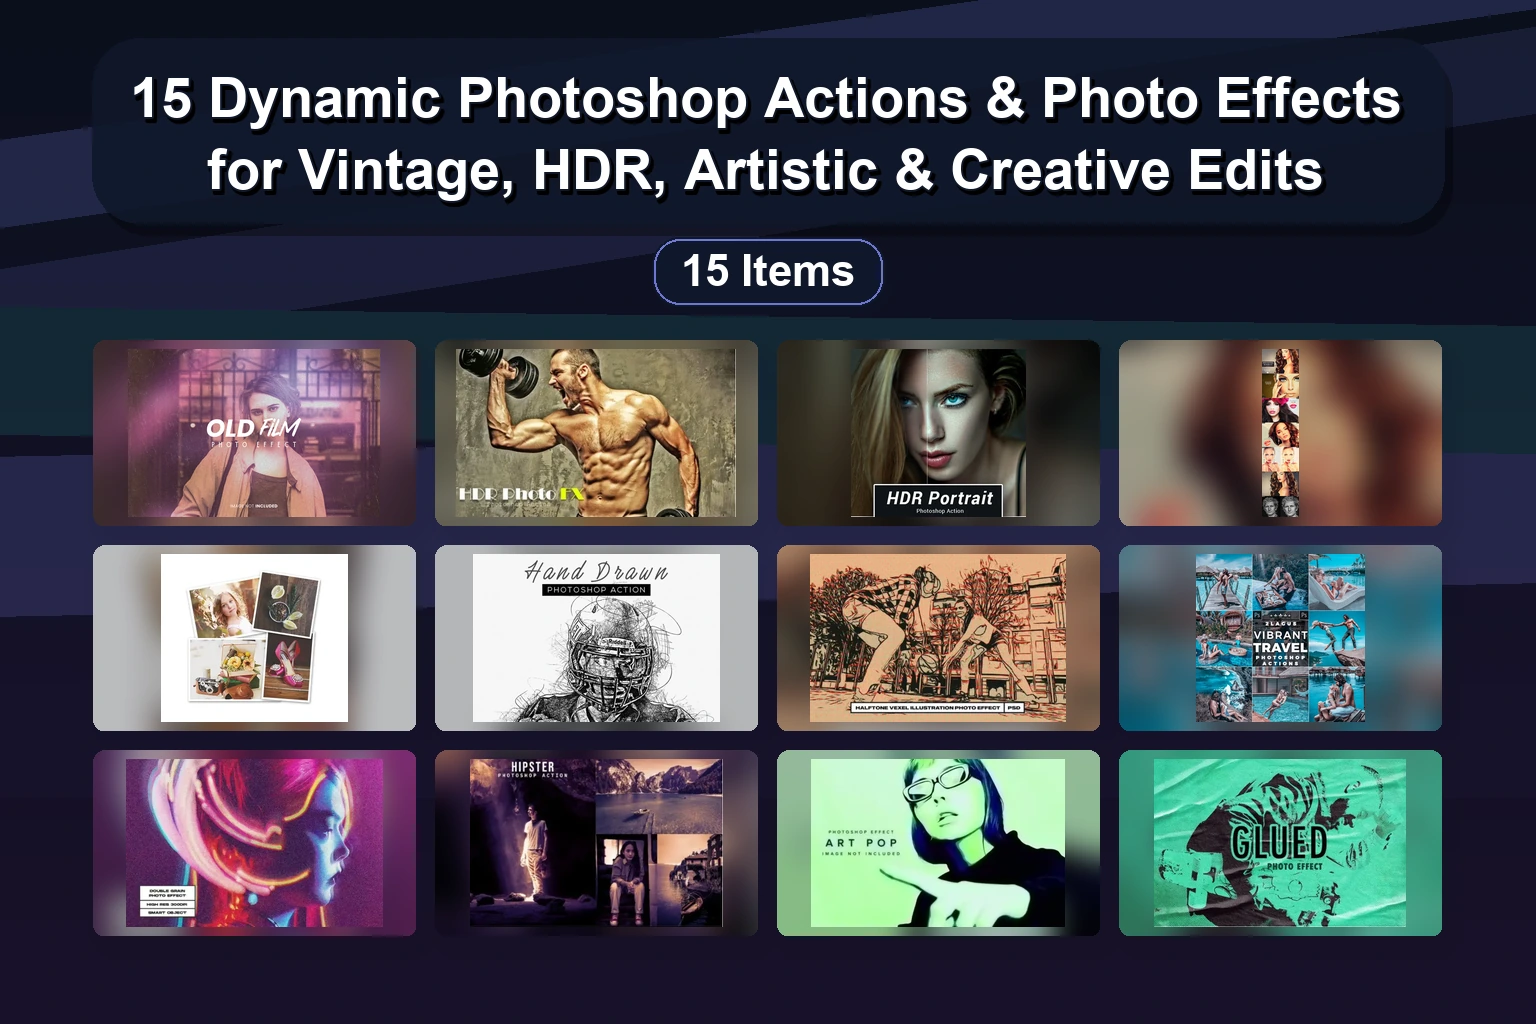This screenshot has width=1536, height=1024.
Task: Select the Glued Photo Effect thumbnail
Action: (x=1280, y=843)
